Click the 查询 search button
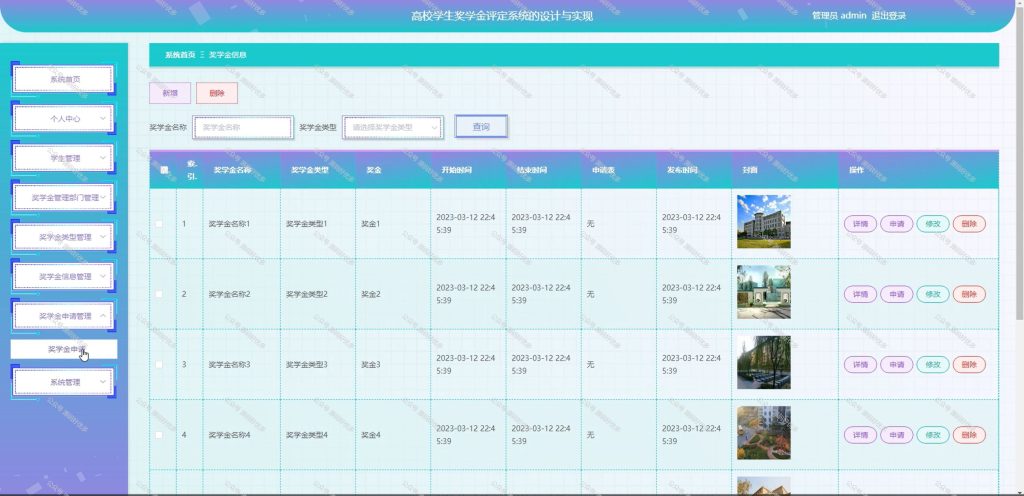 [481, 127]
